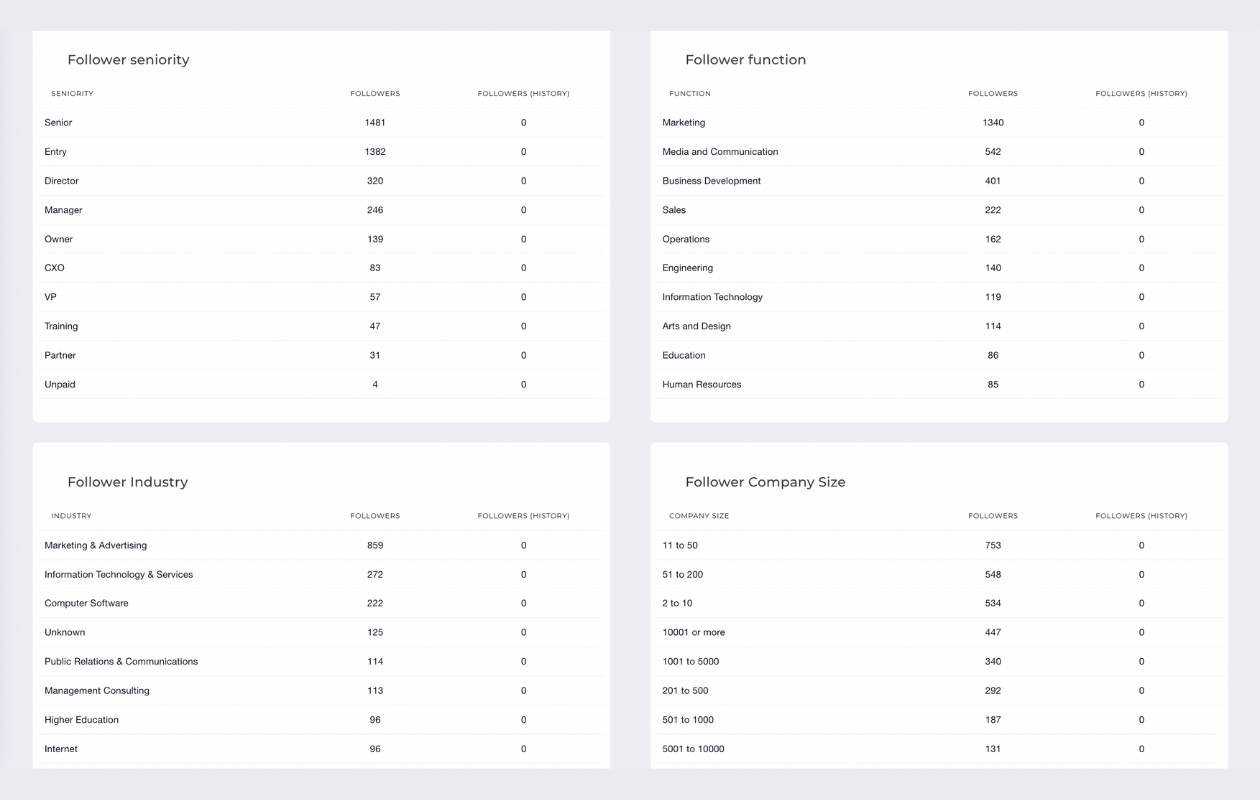This screenshot has width=1260, height=800.
Task: Click the Marketing function label
Action: coord(683,123)
